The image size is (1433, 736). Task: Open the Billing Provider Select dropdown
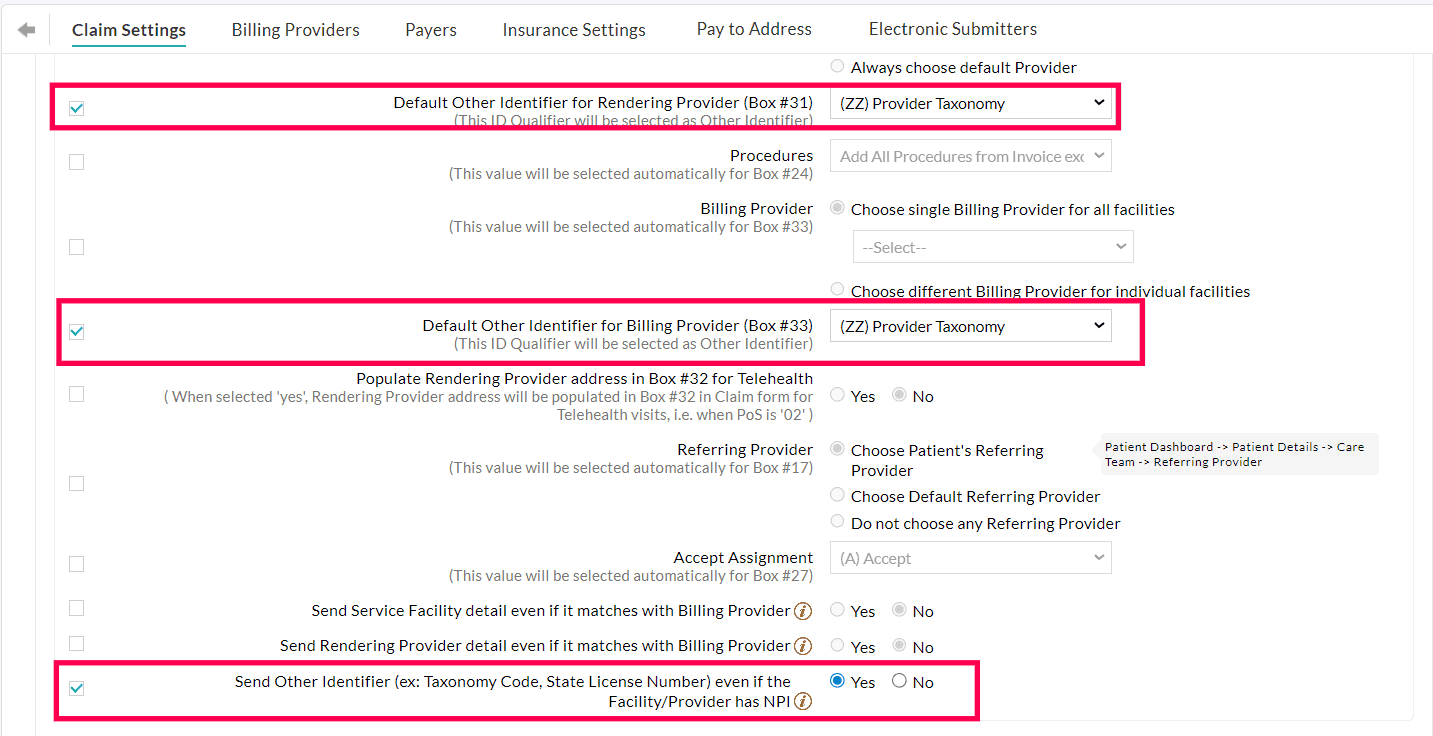992,246
